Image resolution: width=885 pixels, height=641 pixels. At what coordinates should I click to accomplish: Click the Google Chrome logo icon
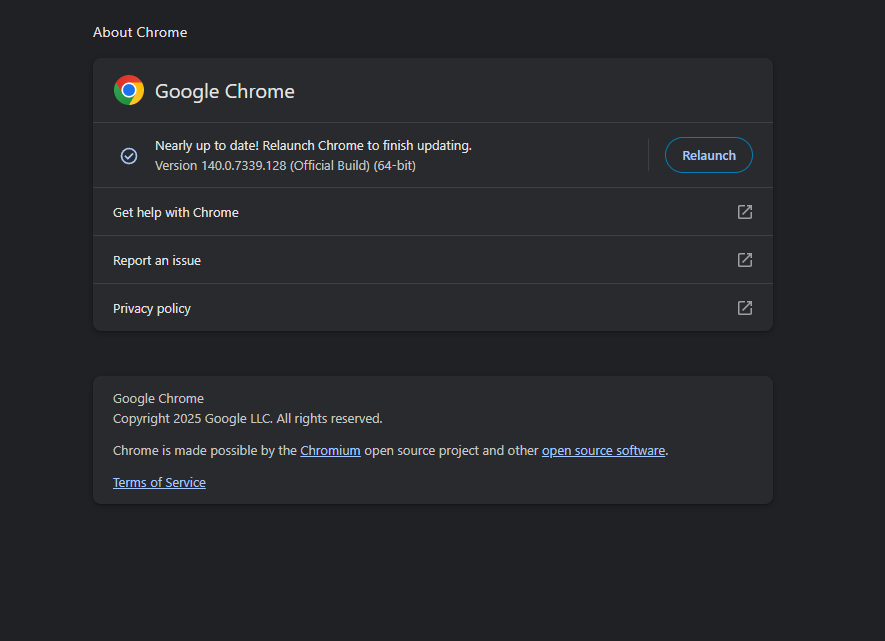click(128, 90)
